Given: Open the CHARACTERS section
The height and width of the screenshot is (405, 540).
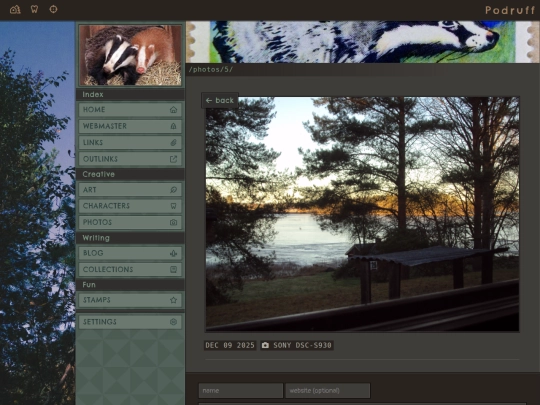Looking at the screenshot, I should click(130, 206).
